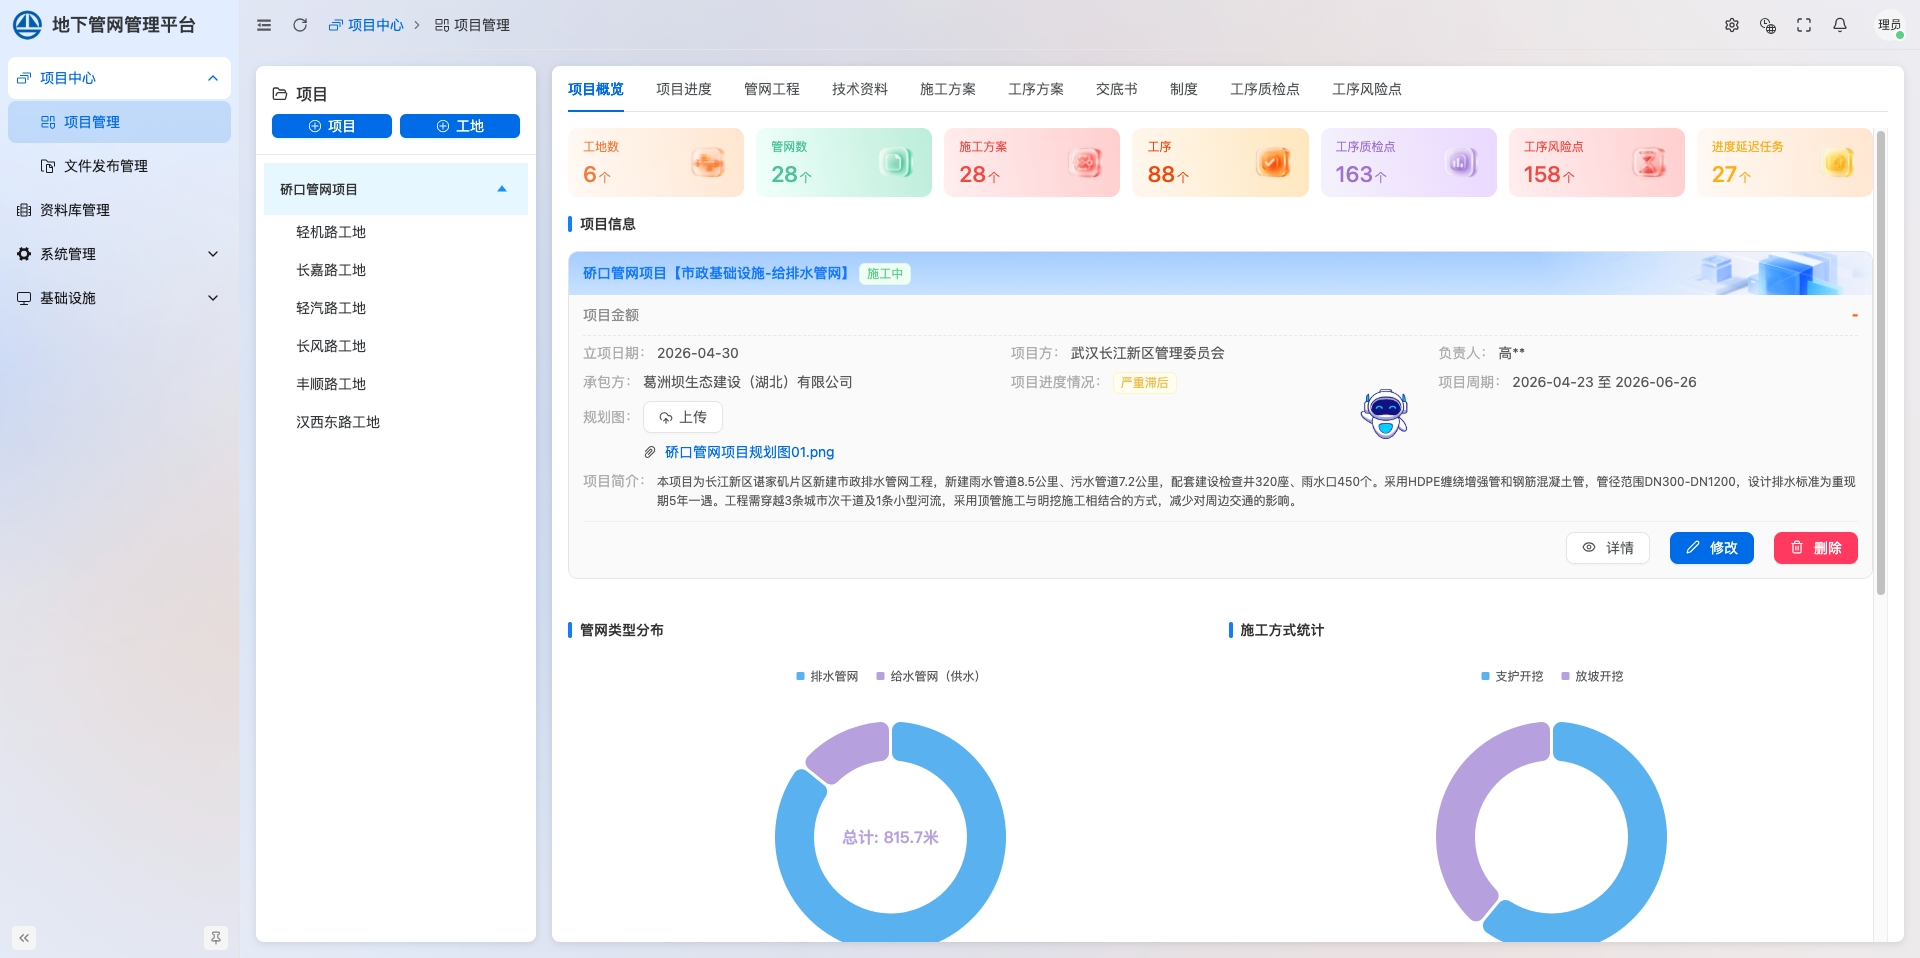This screenshot has height=958, width=1920.
Task: Collapse the 硚口管网项目 tree node
Action: (x=502, y=189)
